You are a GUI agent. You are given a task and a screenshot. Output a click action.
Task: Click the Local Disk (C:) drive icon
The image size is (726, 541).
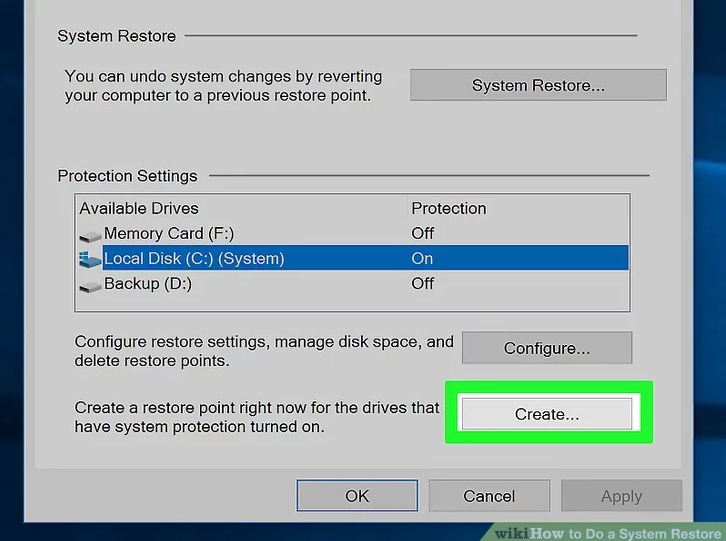(90, 259)
